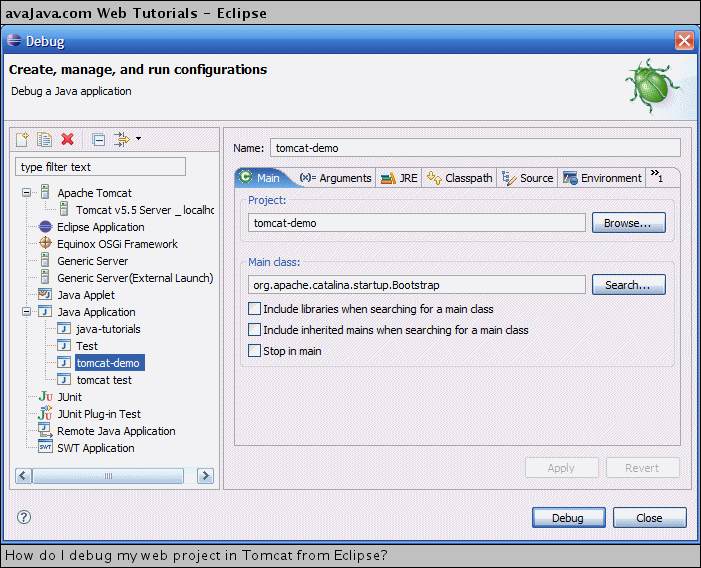Click the horizontal scrollbar thumb in tree

coord(108,475)
